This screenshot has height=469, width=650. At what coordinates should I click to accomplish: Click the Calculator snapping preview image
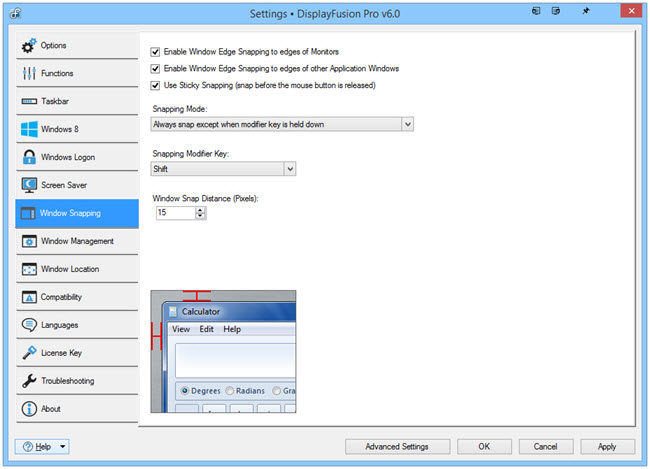[x=223, y=352]
